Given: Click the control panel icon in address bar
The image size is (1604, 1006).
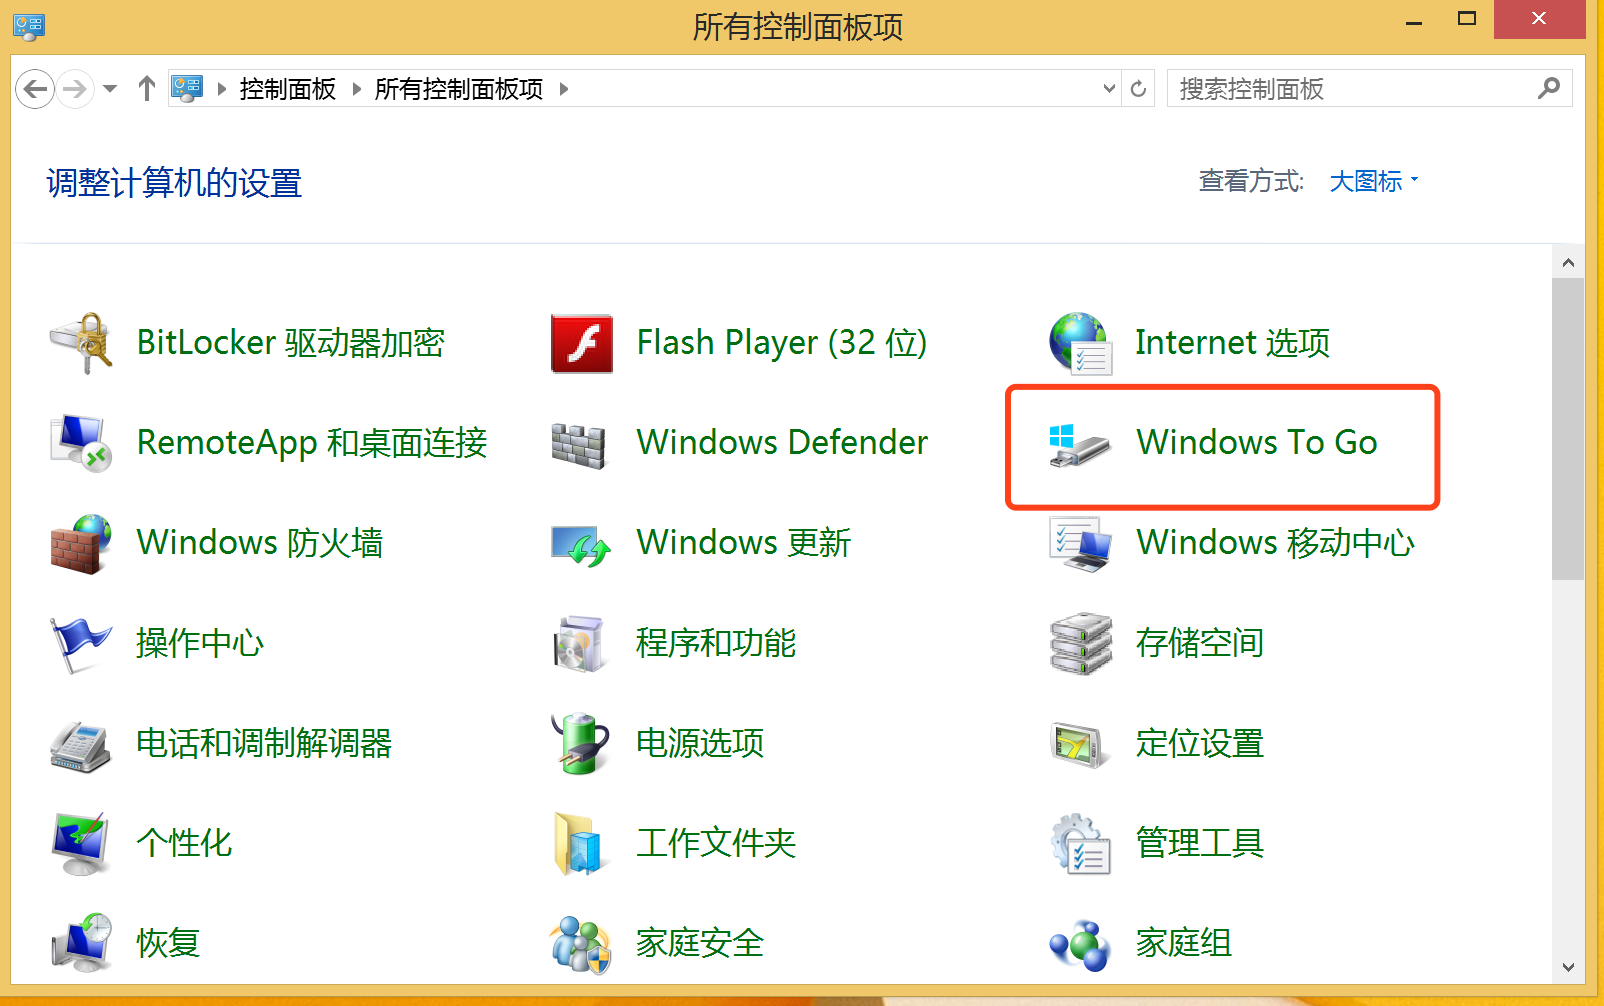Looking at the screenshot, I should [187, 88].
